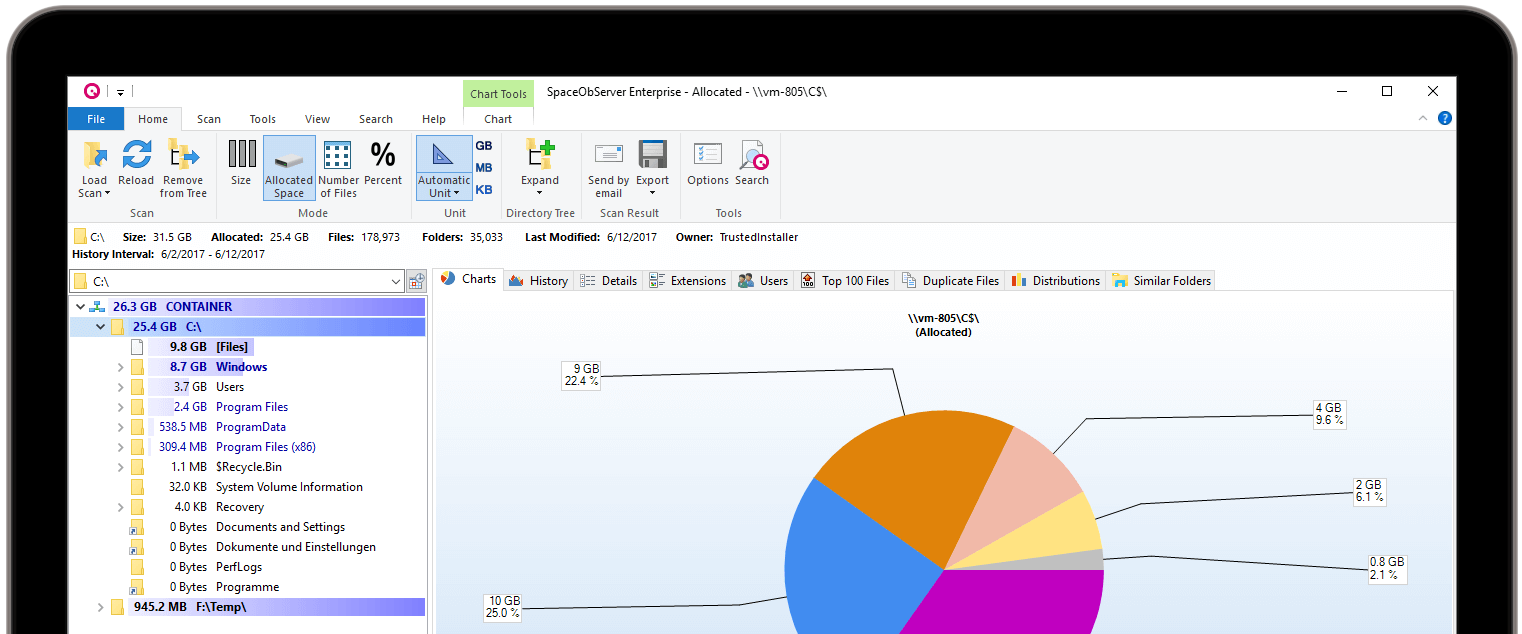Open the Extensions tab
This screenshot has height=634, width=1522.
(x=687, y=281)
